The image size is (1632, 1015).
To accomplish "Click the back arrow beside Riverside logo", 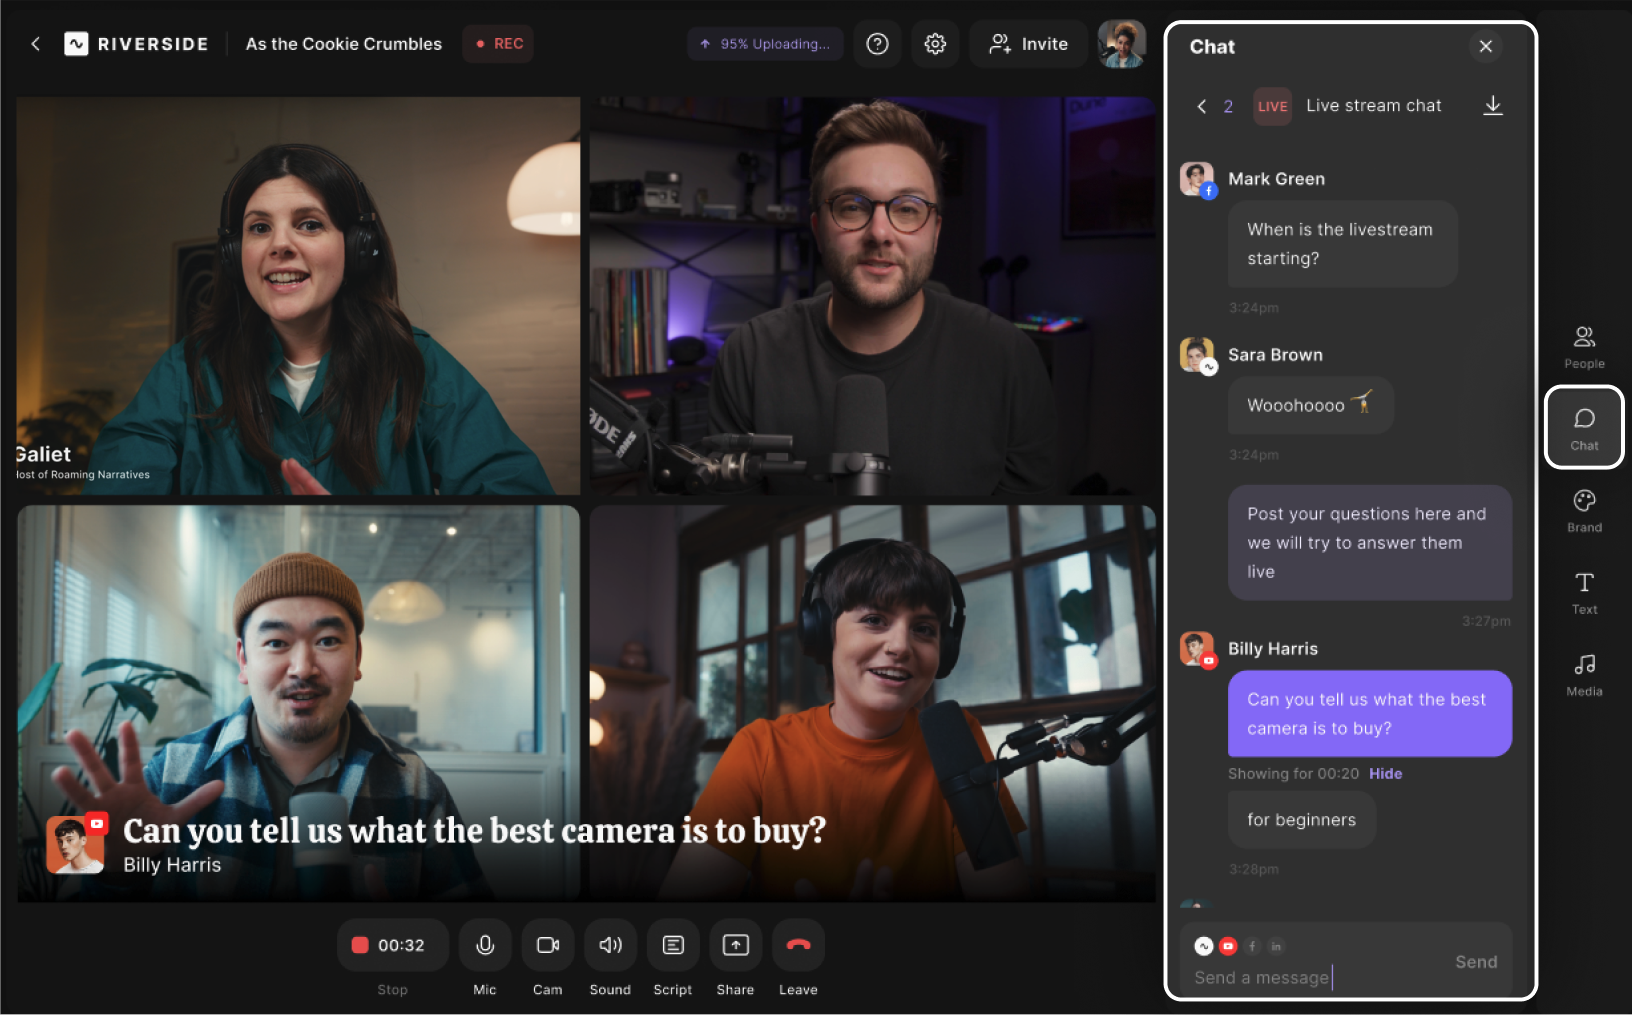I will tap(36, 44).
